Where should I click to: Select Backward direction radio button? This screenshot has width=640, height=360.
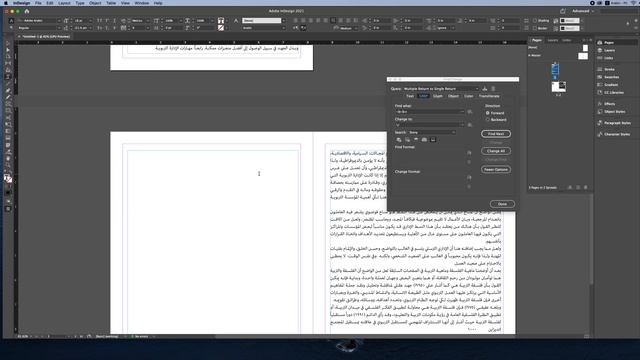pyautogui.click(x=488, y=120)
